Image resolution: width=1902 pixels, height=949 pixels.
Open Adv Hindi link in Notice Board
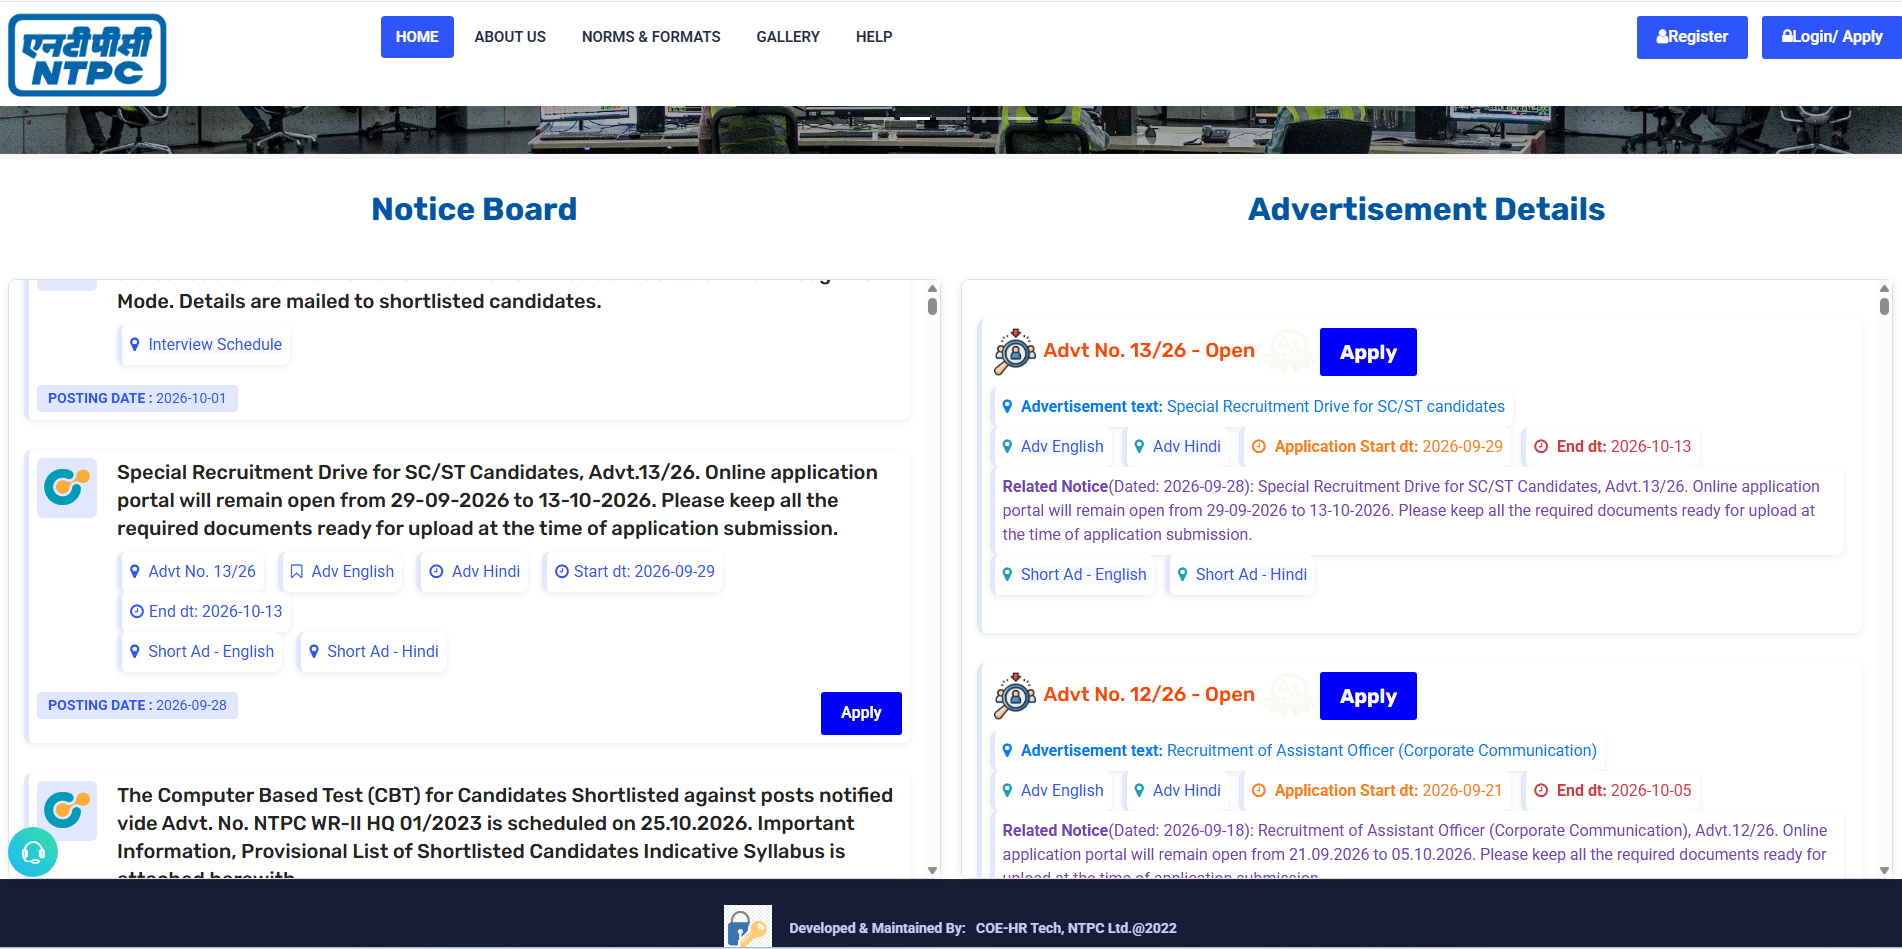click(x=474, y=571)
